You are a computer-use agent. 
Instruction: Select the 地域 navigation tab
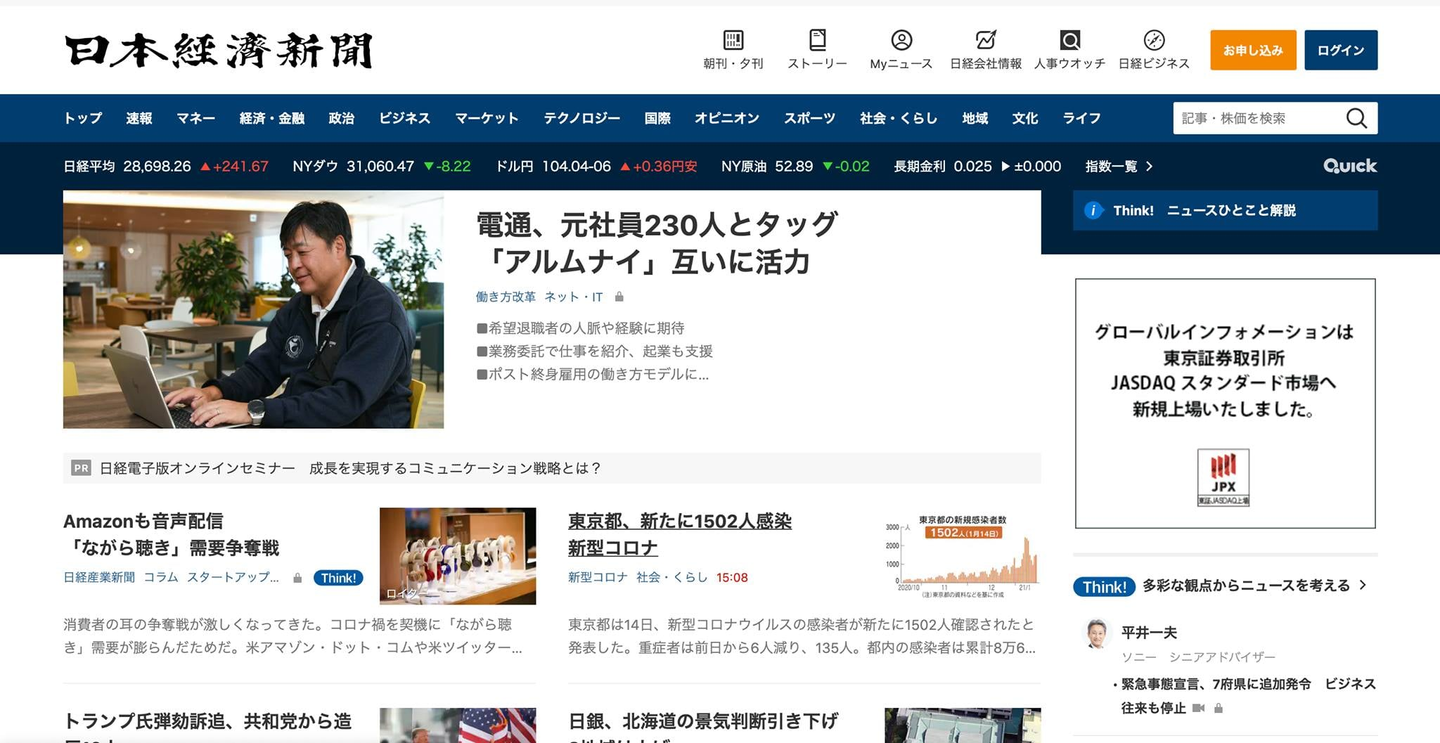pyautogui.click(x=975, y=118)
